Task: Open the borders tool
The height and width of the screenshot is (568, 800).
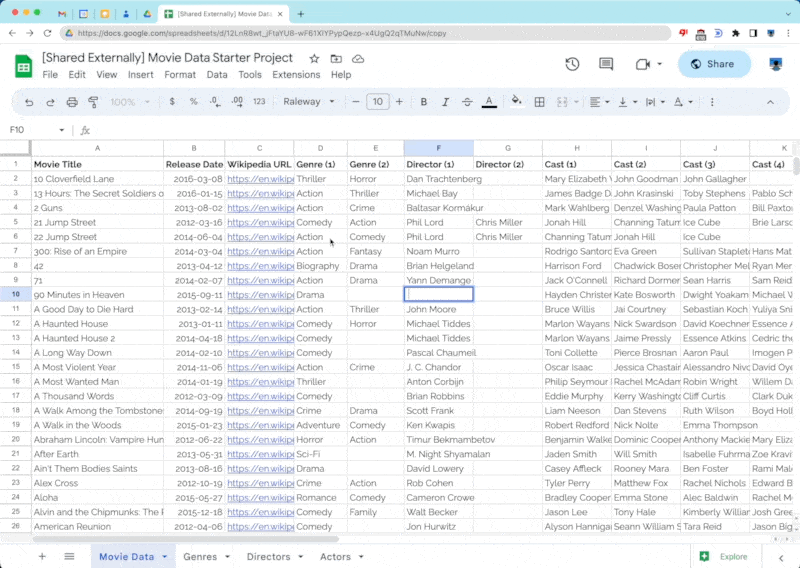Action: pyautogui.click(x=539, y=102)
